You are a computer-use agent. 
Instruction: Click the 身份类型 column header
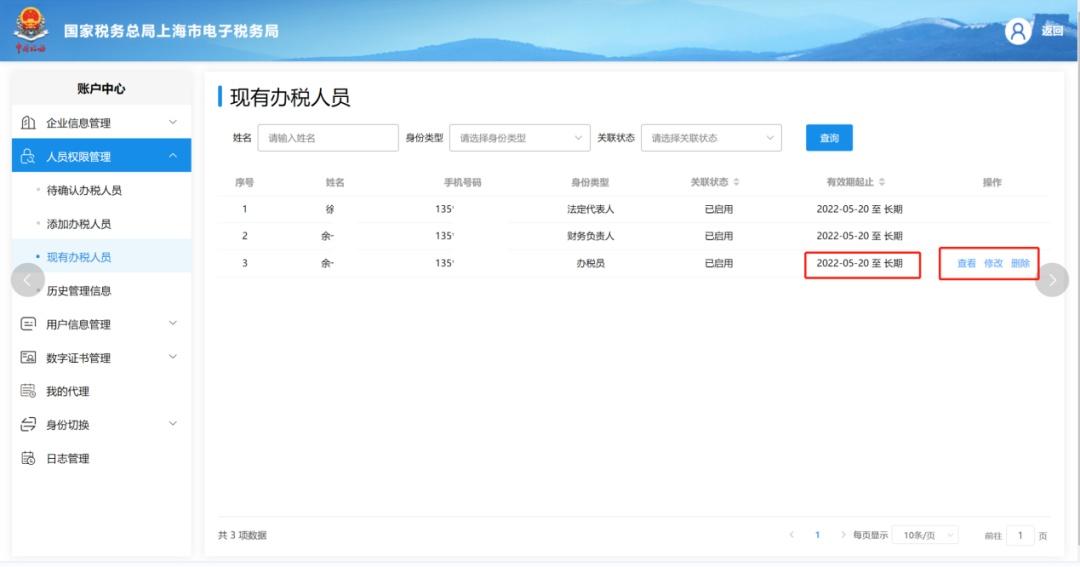pyautogui.click(x=590, y=183)
